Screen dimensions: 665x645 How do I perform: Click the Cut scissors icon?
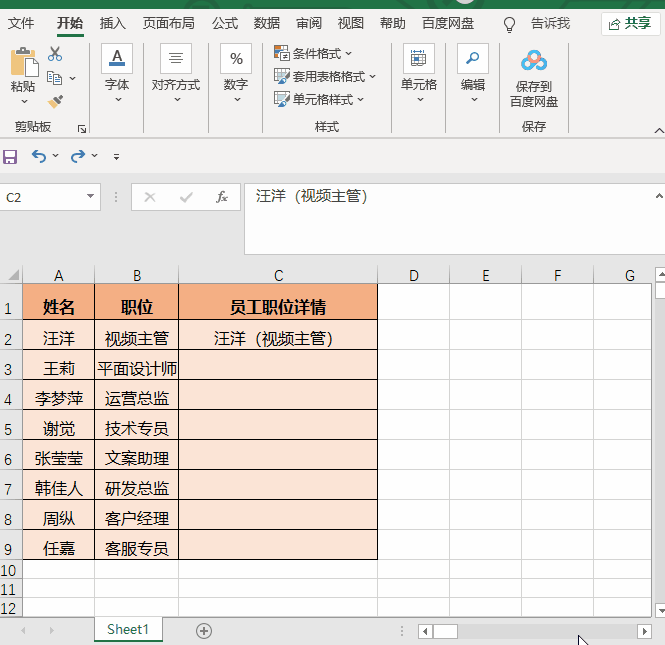pyautogui.click(x=55, y=54)
